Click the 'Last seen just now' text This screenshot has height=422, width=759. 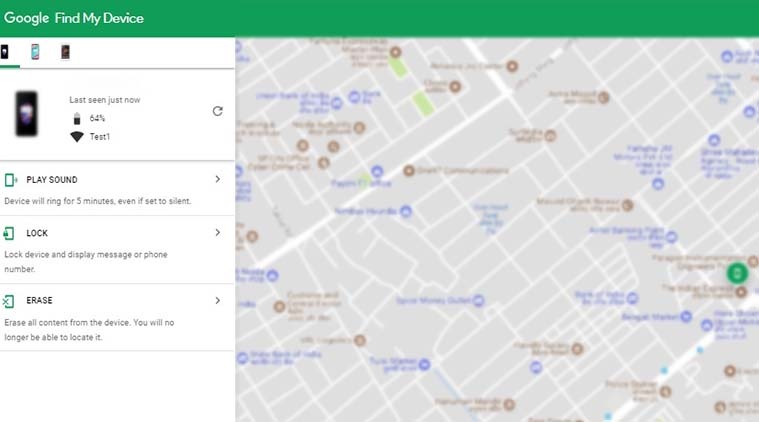tap(105, 100)
